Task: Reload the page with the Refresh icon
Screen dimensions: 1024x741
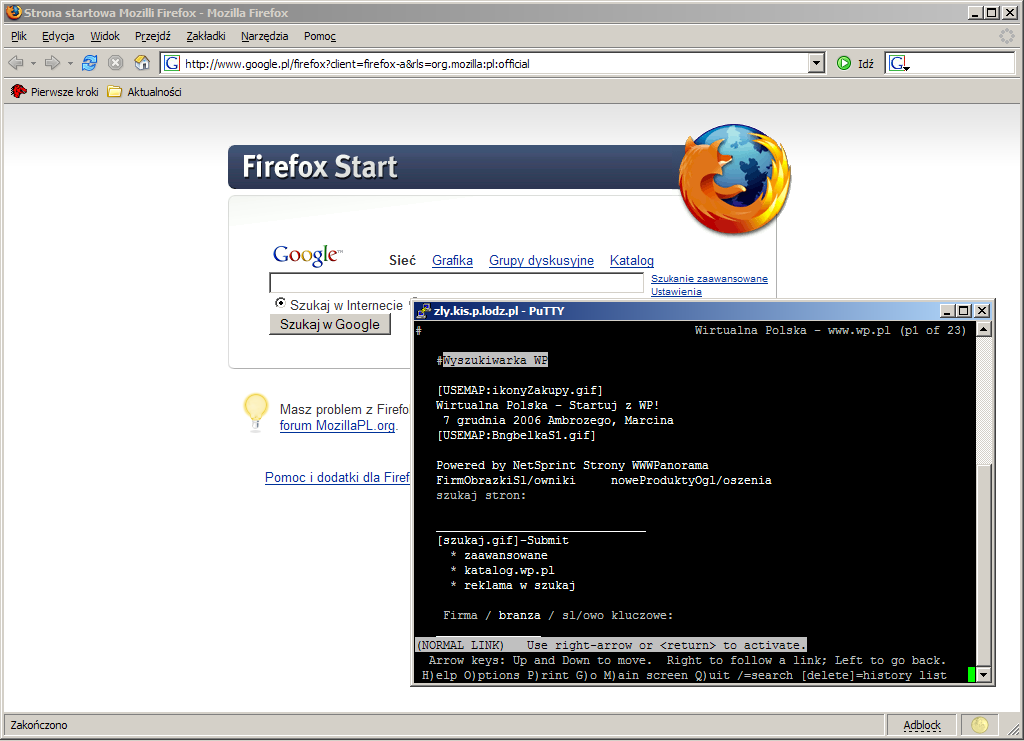Action: pos(89,63)
